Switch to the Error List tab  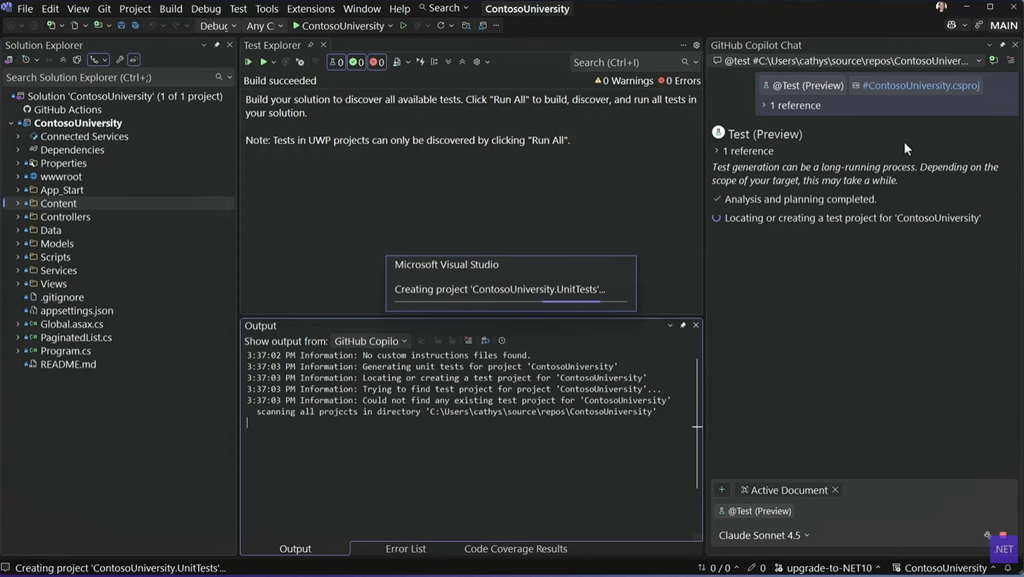pos(405,549)
